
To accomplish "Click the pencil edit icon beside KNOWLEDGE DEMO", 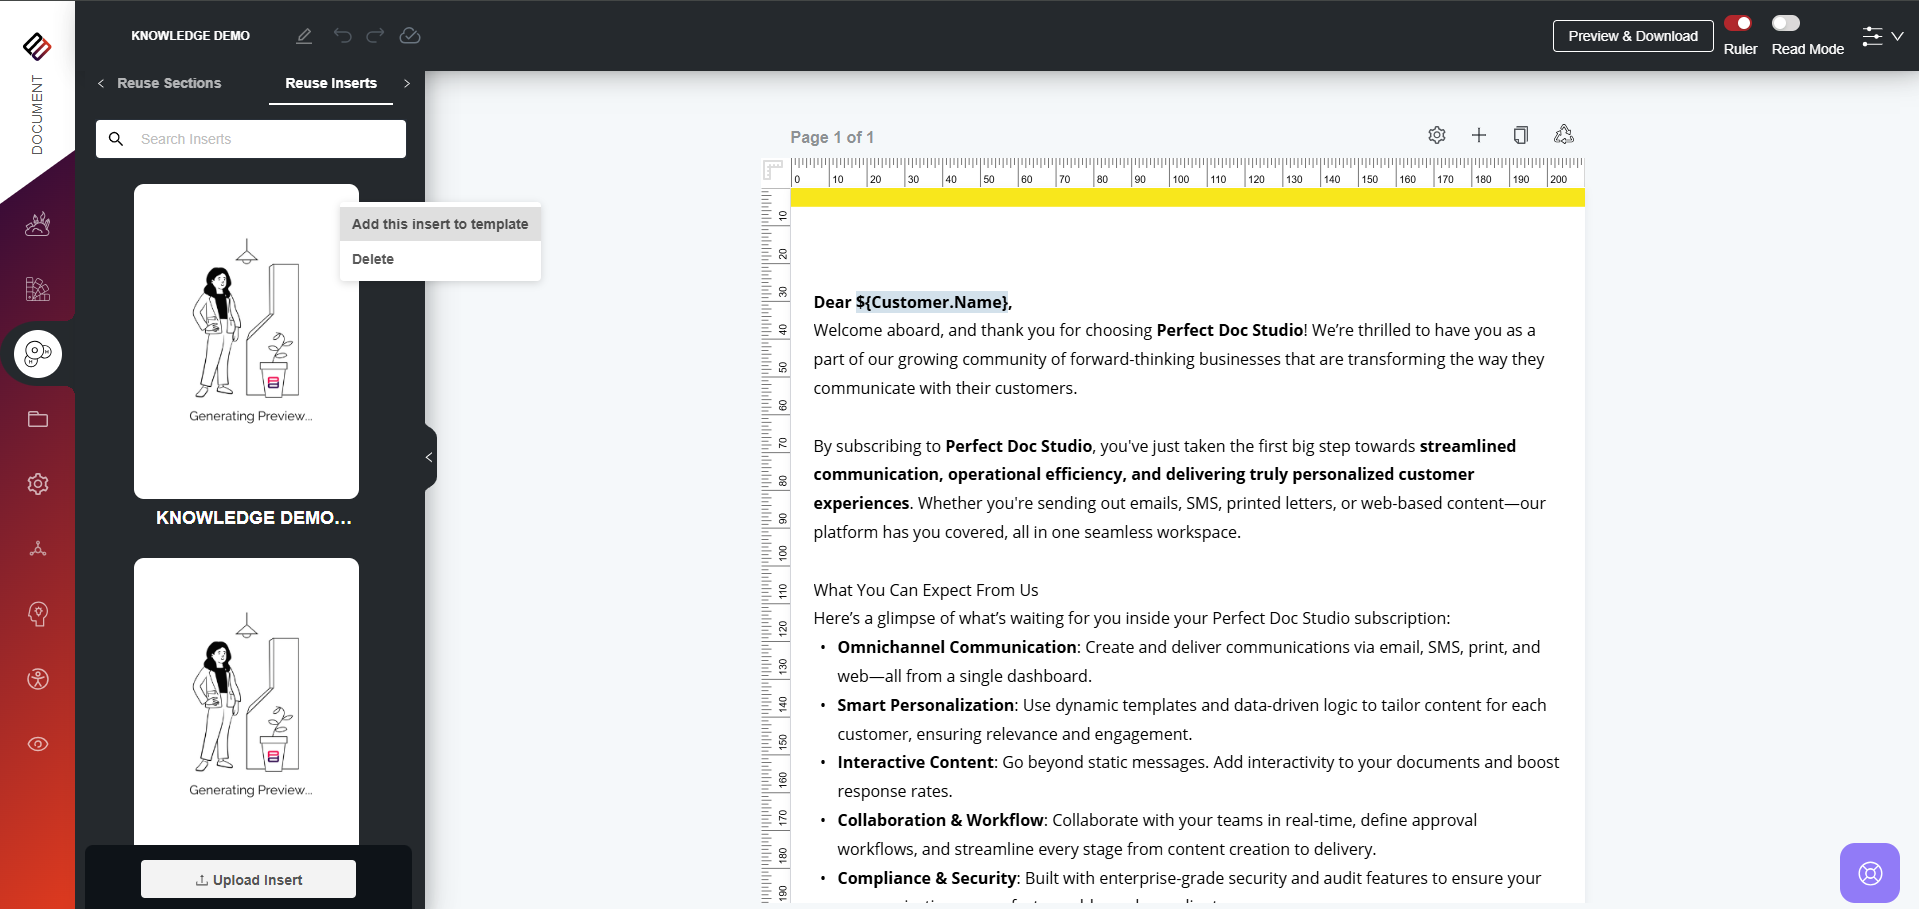I will pyautogui.click(x=304, y=36).
